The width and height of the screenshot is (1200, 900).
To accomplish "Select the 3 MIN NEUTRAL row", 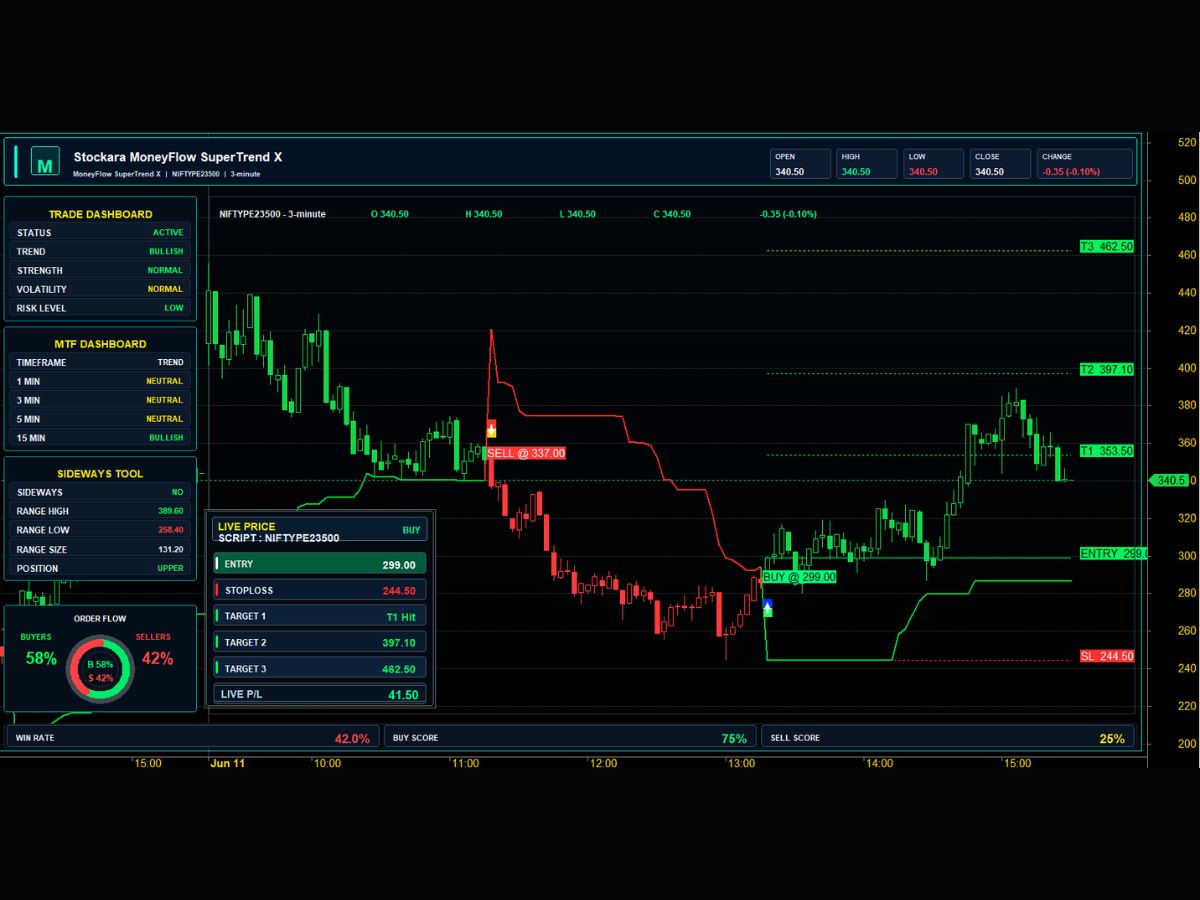I will (x=100, y=400).
